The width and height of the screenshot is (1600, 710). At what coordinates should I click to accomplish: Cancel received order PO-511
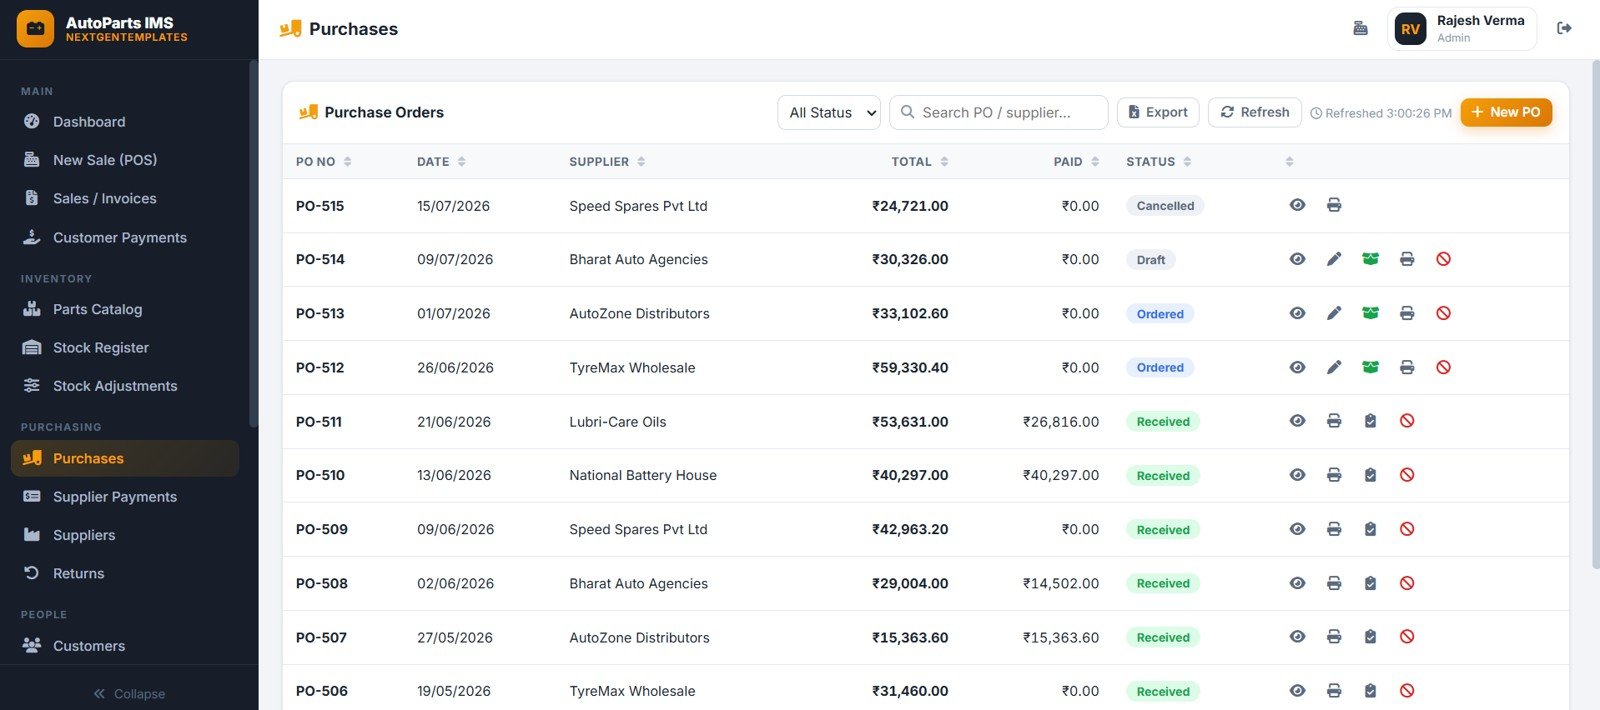[x=1407, y=421]
